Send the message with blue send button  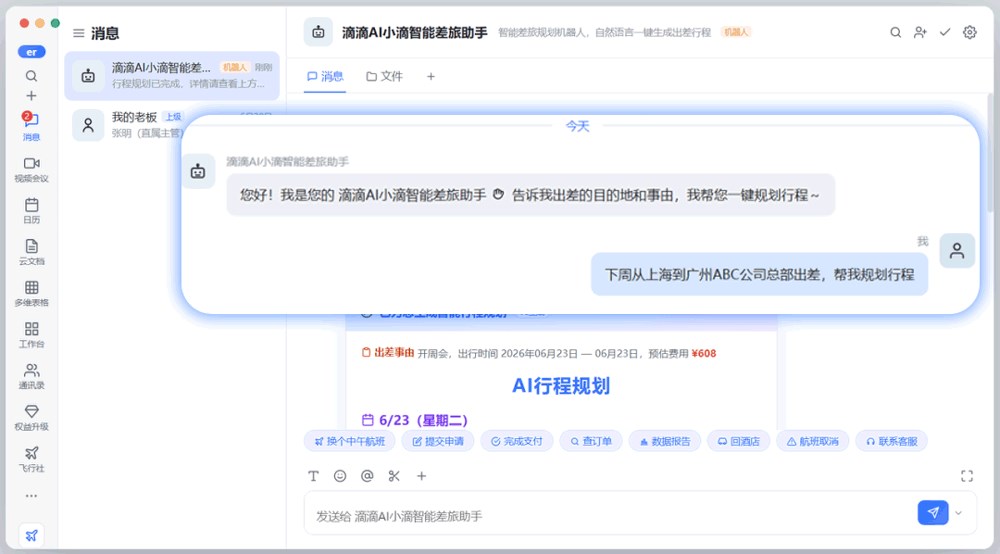[932, 513]
